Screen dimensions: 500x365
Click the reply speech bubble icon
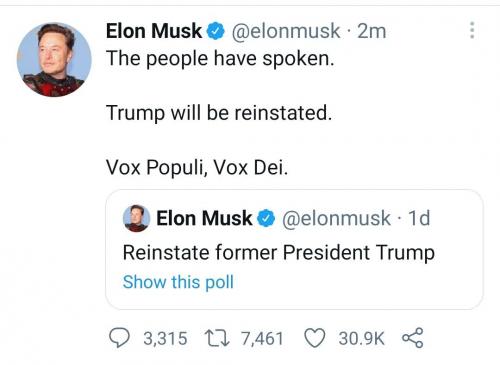point(119,338)
